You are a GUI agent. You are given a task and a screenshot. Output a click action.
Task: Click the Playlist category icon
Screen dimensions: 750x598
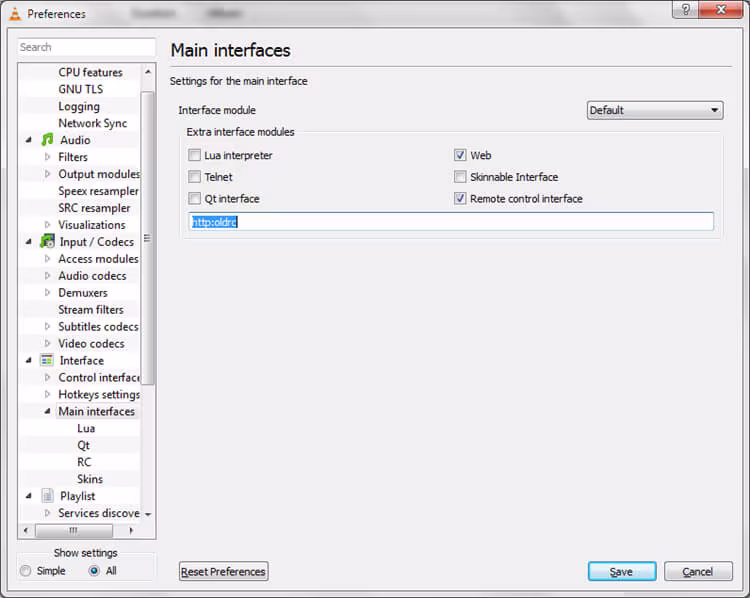click(x=47, y=496)
